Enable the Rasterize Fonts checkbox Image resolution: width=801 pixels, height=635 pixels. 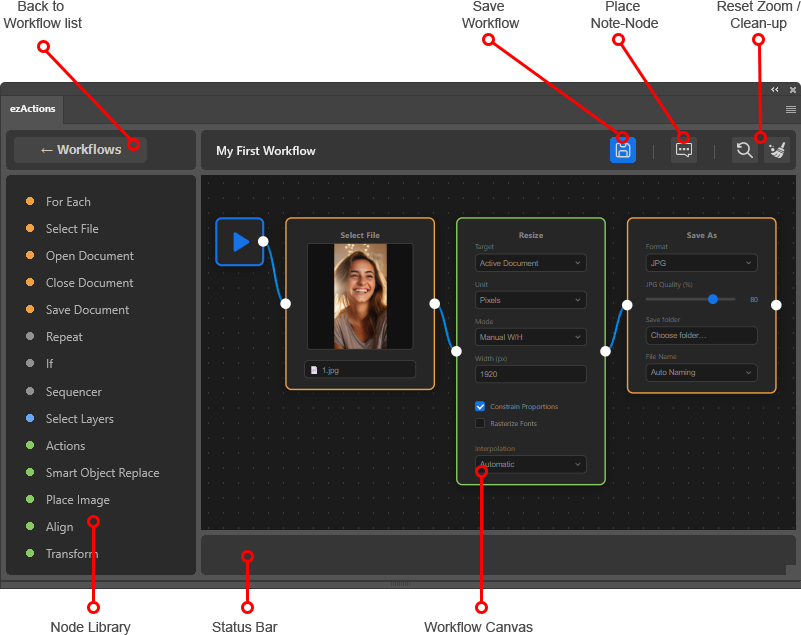coord(480,423)
